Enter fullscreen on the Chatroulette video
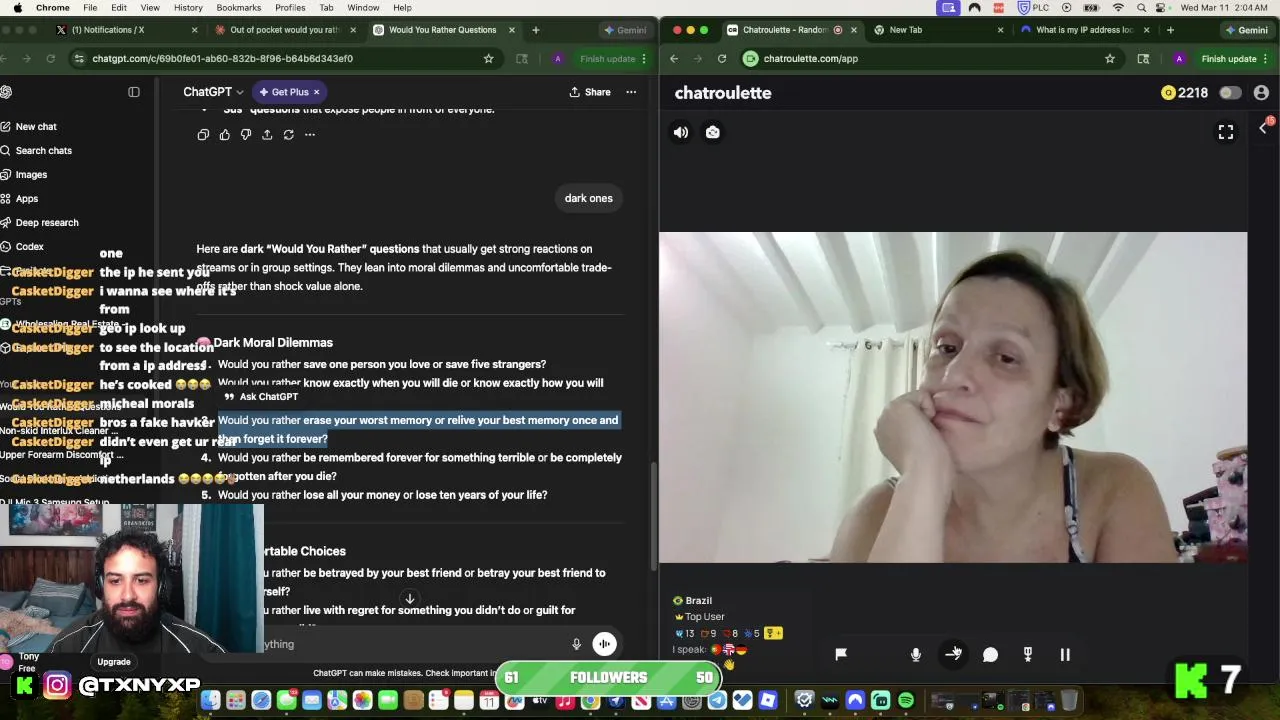Viewport: 1280px width, 720px height. point(1226,132)
